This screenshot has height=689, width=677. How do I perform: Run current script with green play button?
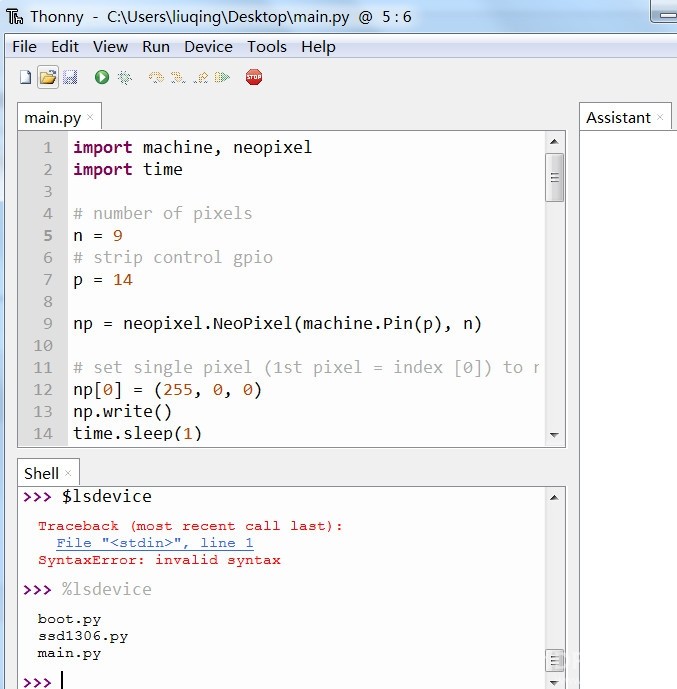(102, 77)
